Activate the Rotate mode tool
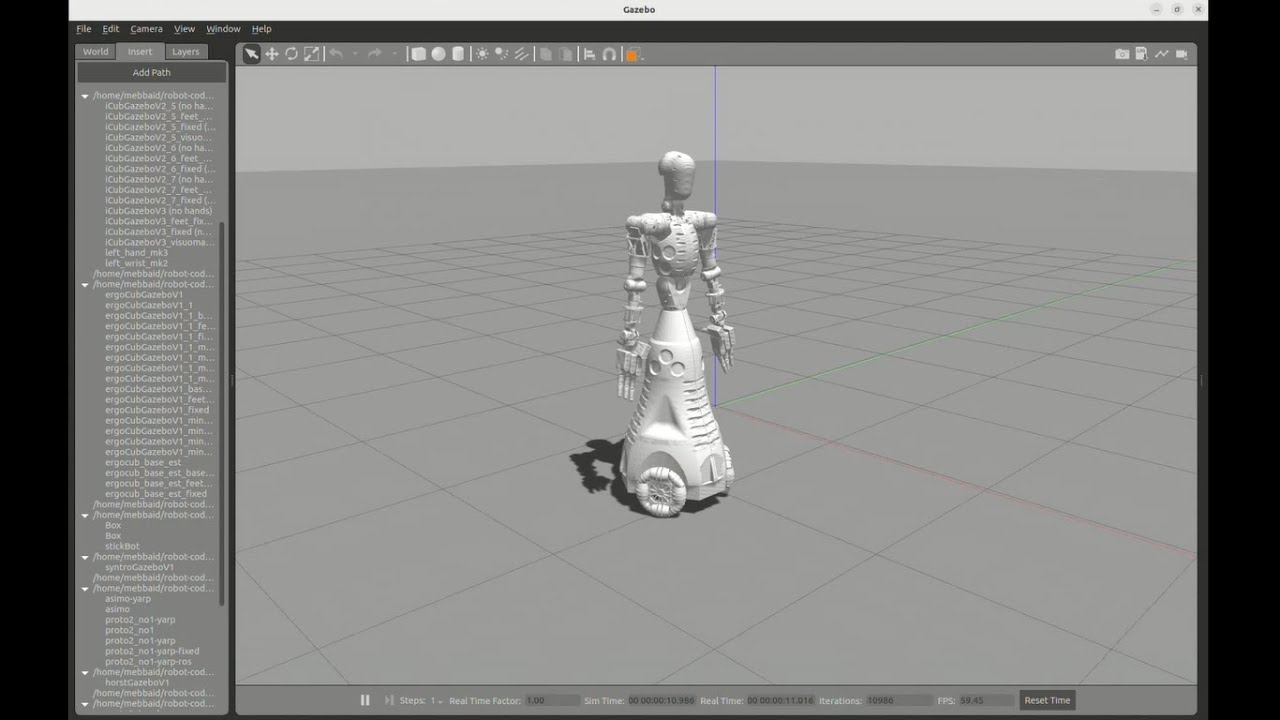Viewport: 1280px width, 720px height. click(x=291, y=54)
